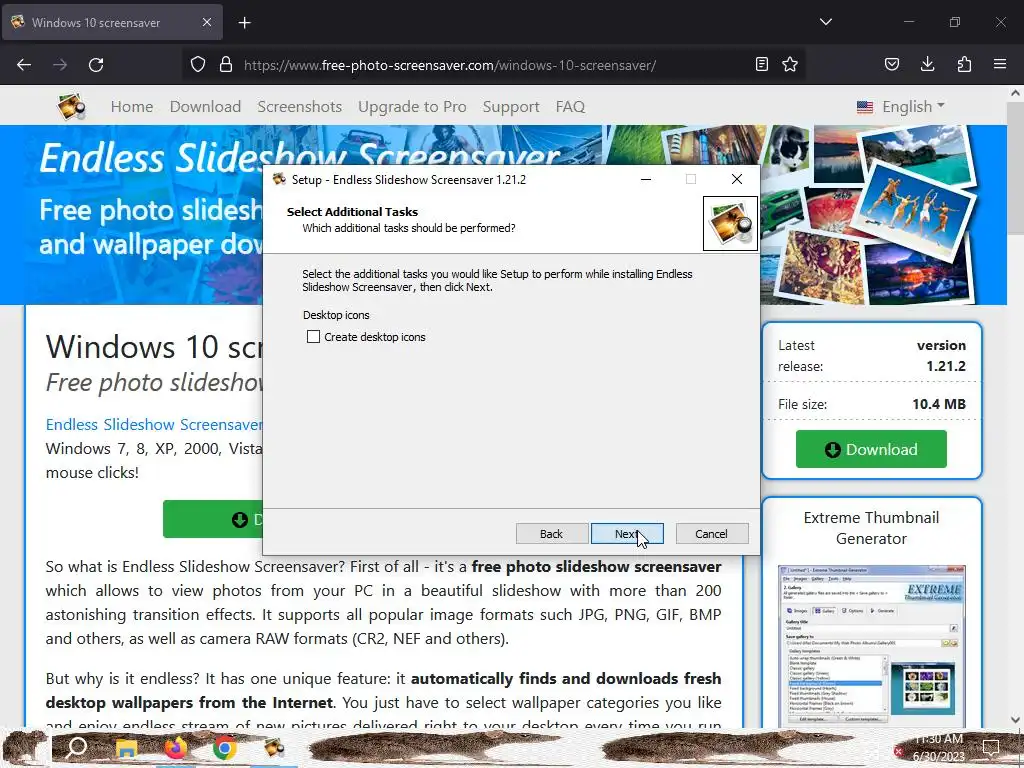Minimize the Setup dialog window
The image size is (1024, 768).
[x=646, y=179]
